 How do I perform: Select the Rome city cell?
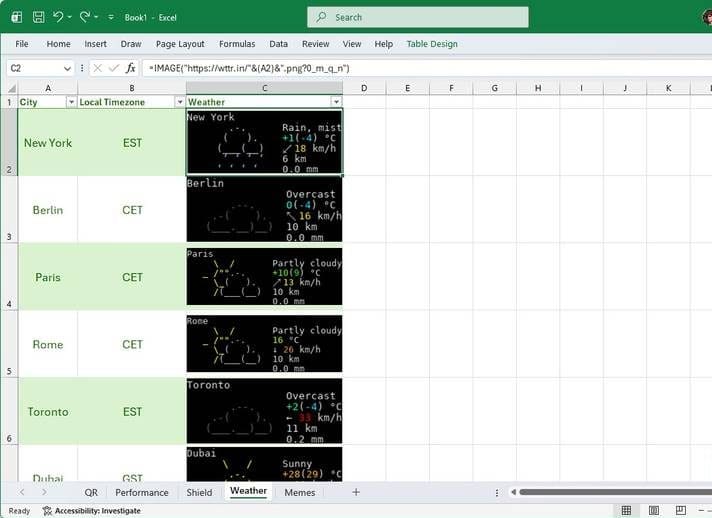coord(48,344)
